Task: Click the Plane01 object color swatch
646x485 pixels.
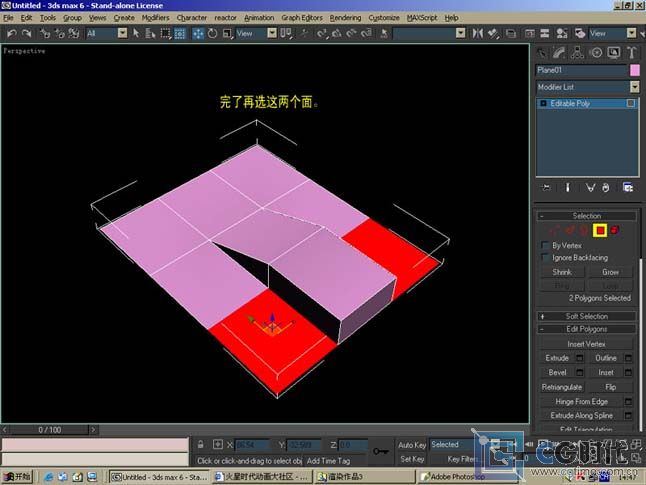Action: (634, 70)
